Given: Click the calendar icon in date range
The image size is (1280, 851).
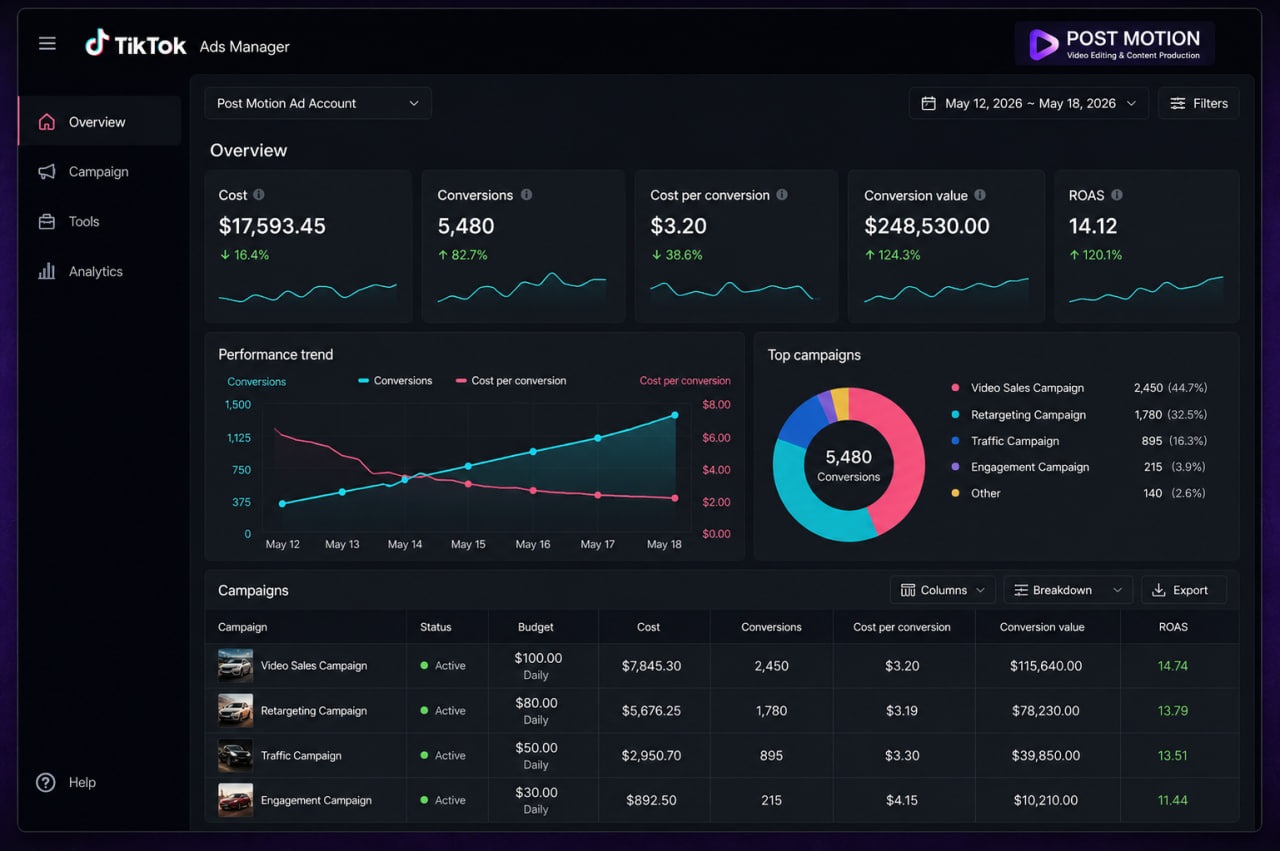Looking at the screenshot, I should 928,103.
